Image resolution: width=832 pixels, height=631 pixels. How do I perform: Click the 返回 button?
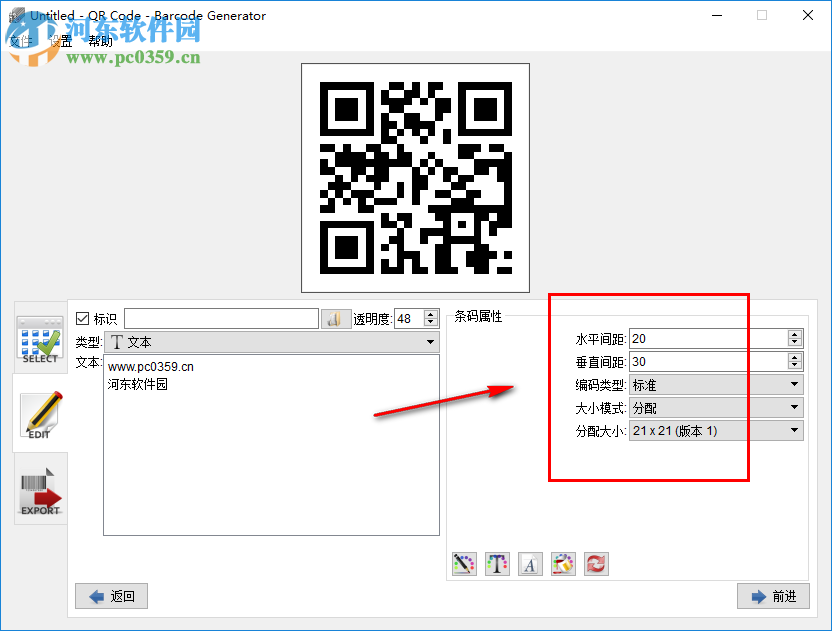(110, 596)
